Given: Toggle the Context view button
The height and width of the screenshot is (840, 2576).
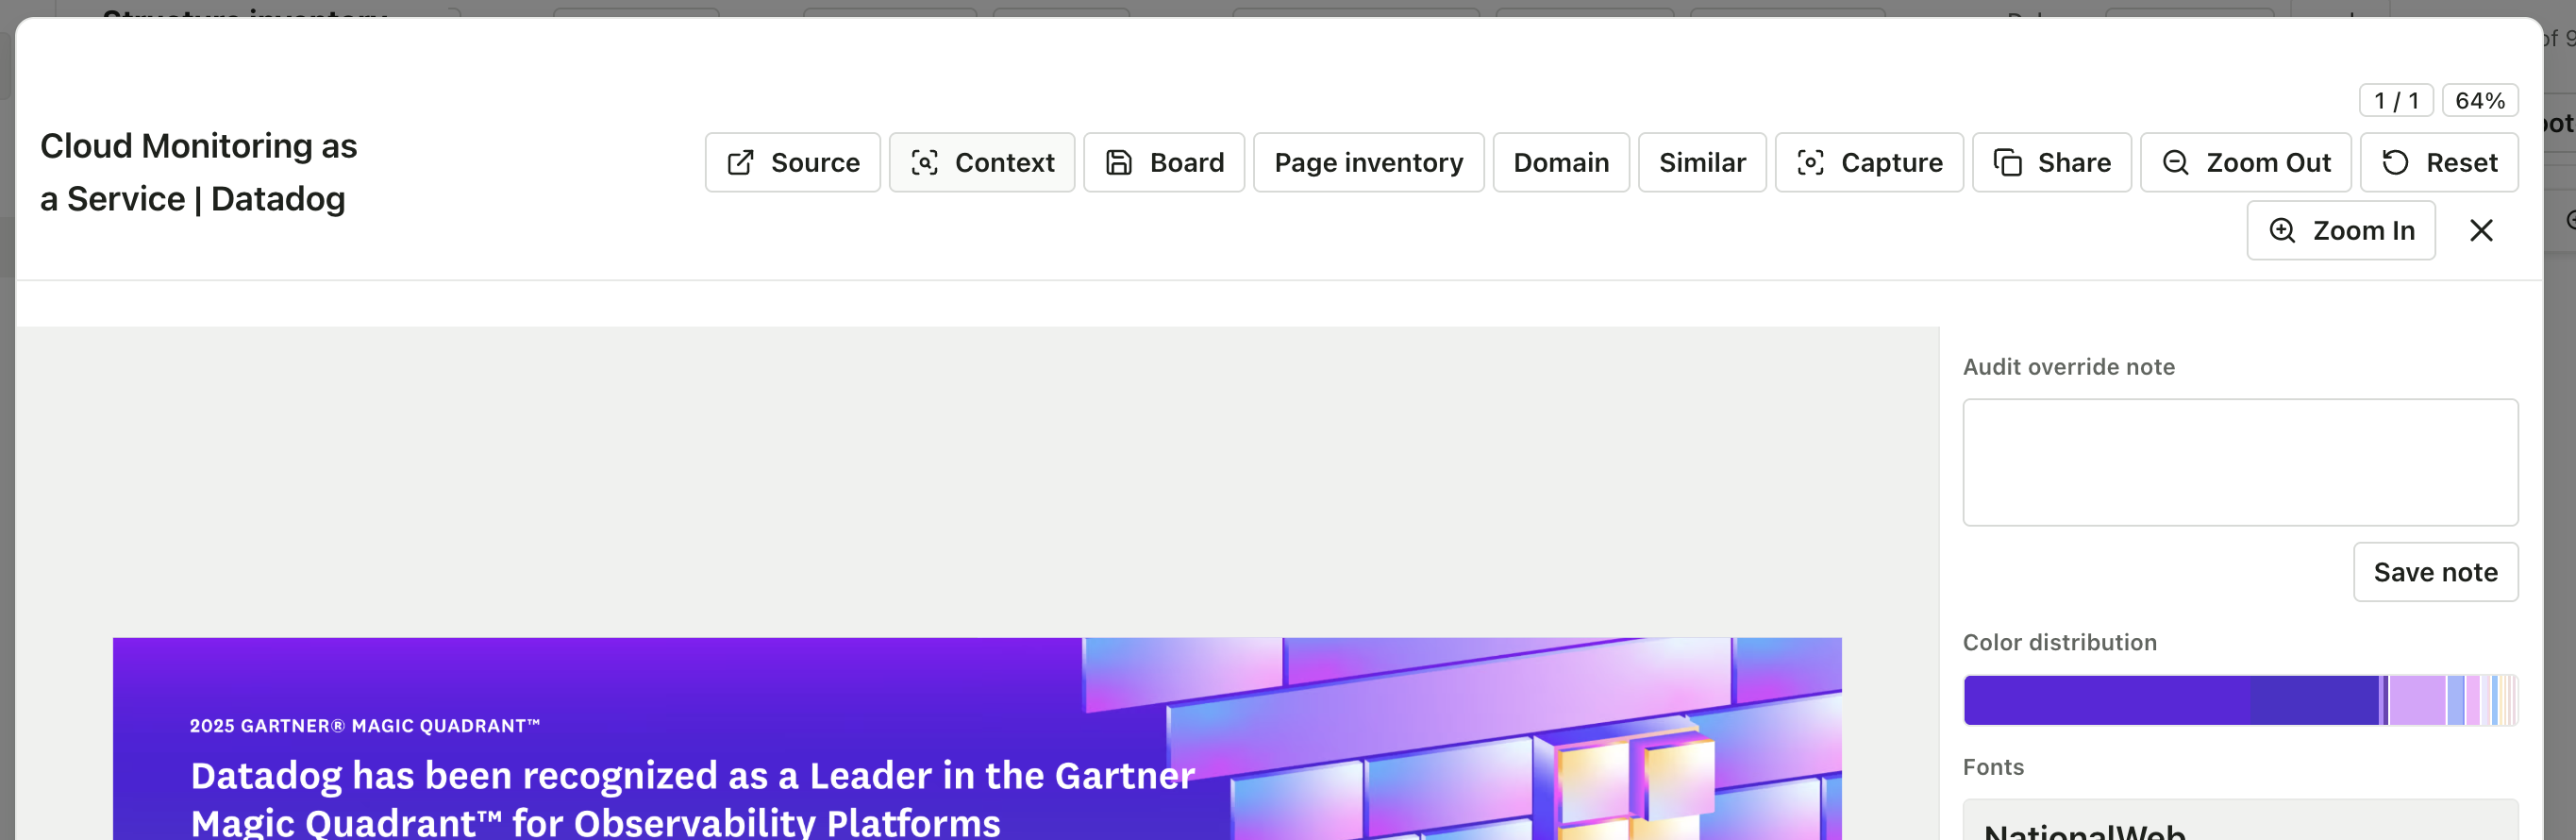Looking at the screenshot, I should [981, 162].
